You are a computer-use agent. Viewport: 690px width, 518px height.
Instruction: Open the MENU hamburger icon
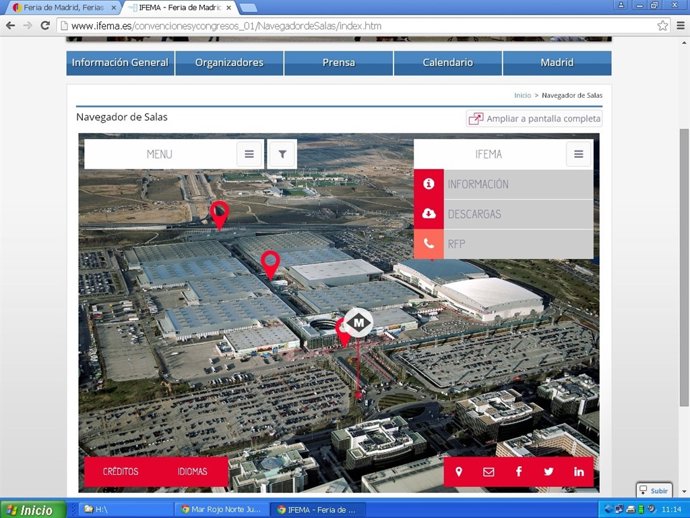click(x=249, y=154)
